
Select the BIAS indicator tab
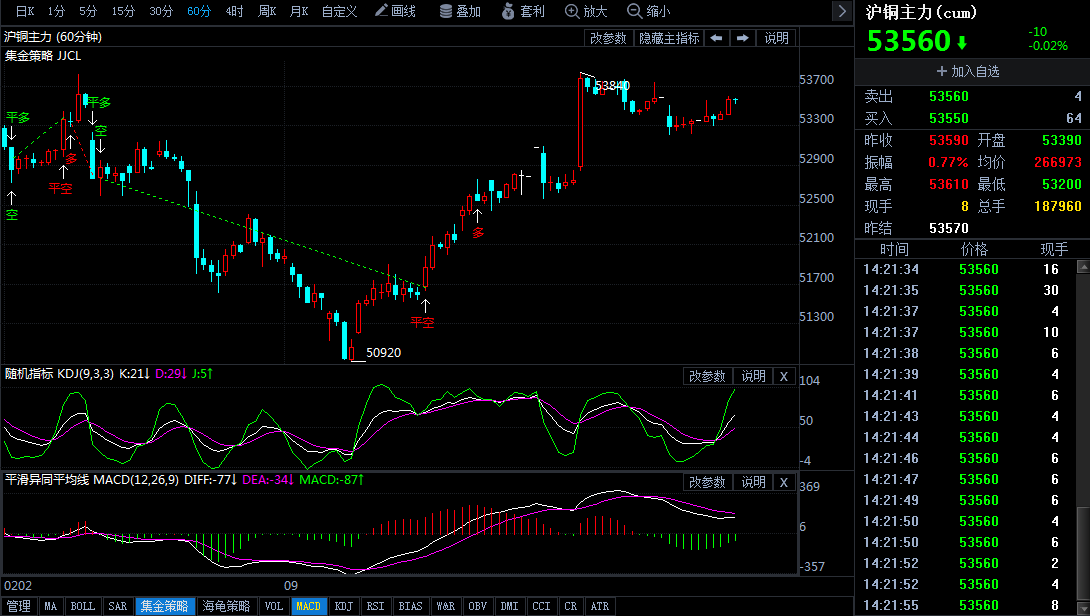tap(410, 606)
